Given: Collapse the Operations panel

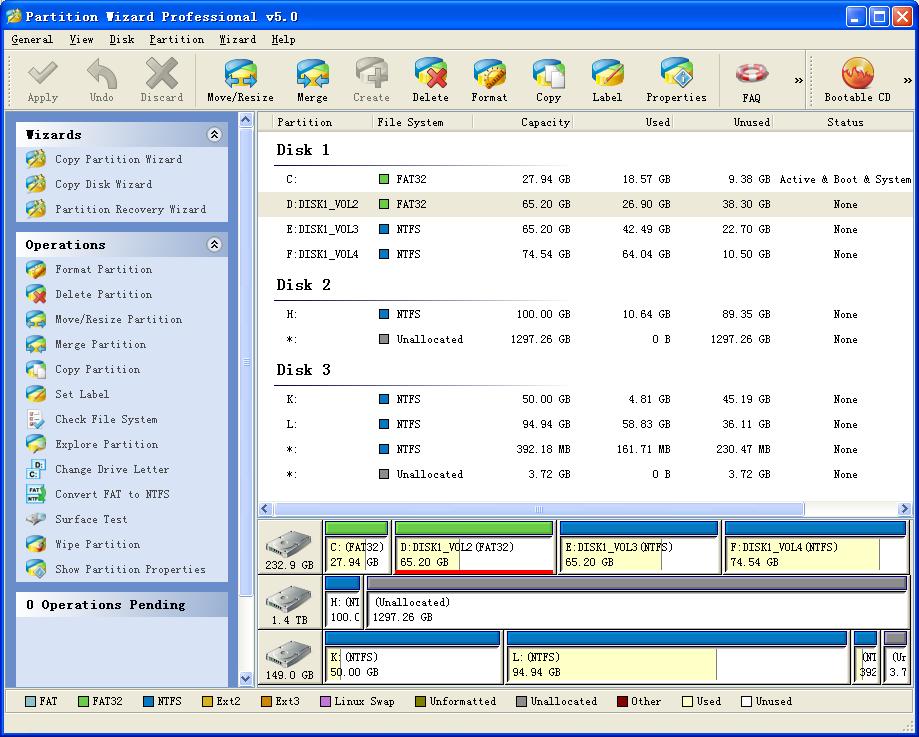Looking at the screenshot, I should [214, 245].
